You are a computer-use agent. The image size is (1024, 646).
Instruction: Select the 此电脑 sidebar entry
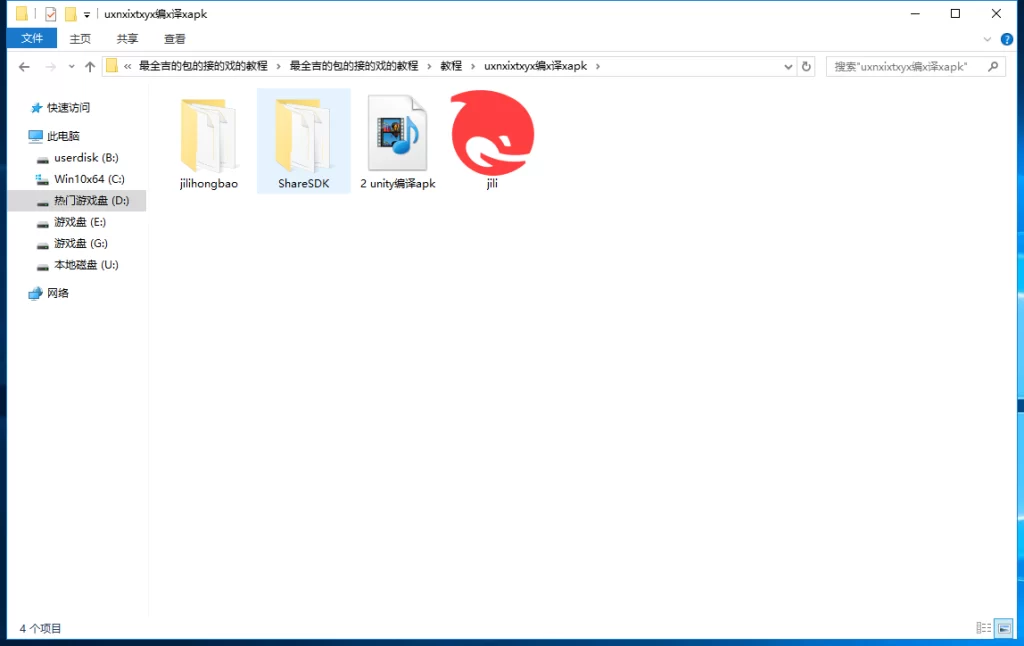[x=64, y=136]
